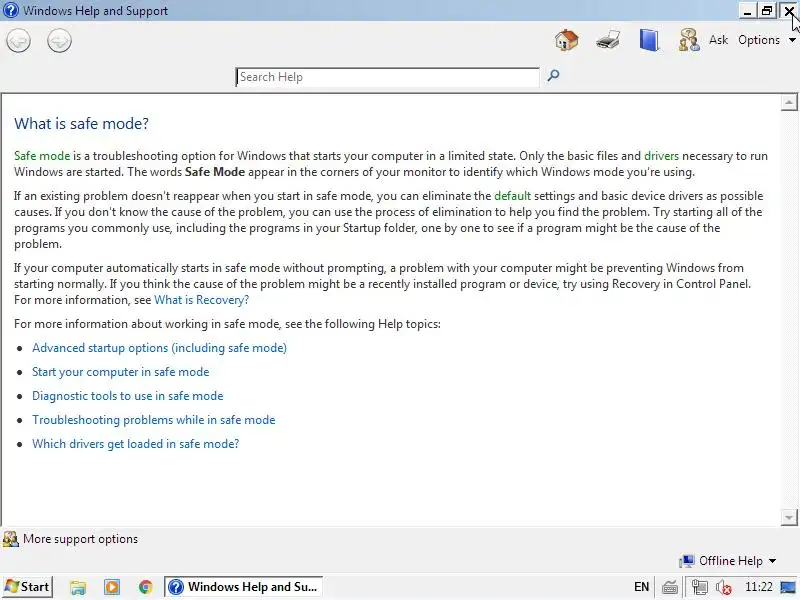Launch the media player from the taskbar
The image size is (800, 600).
112,587
